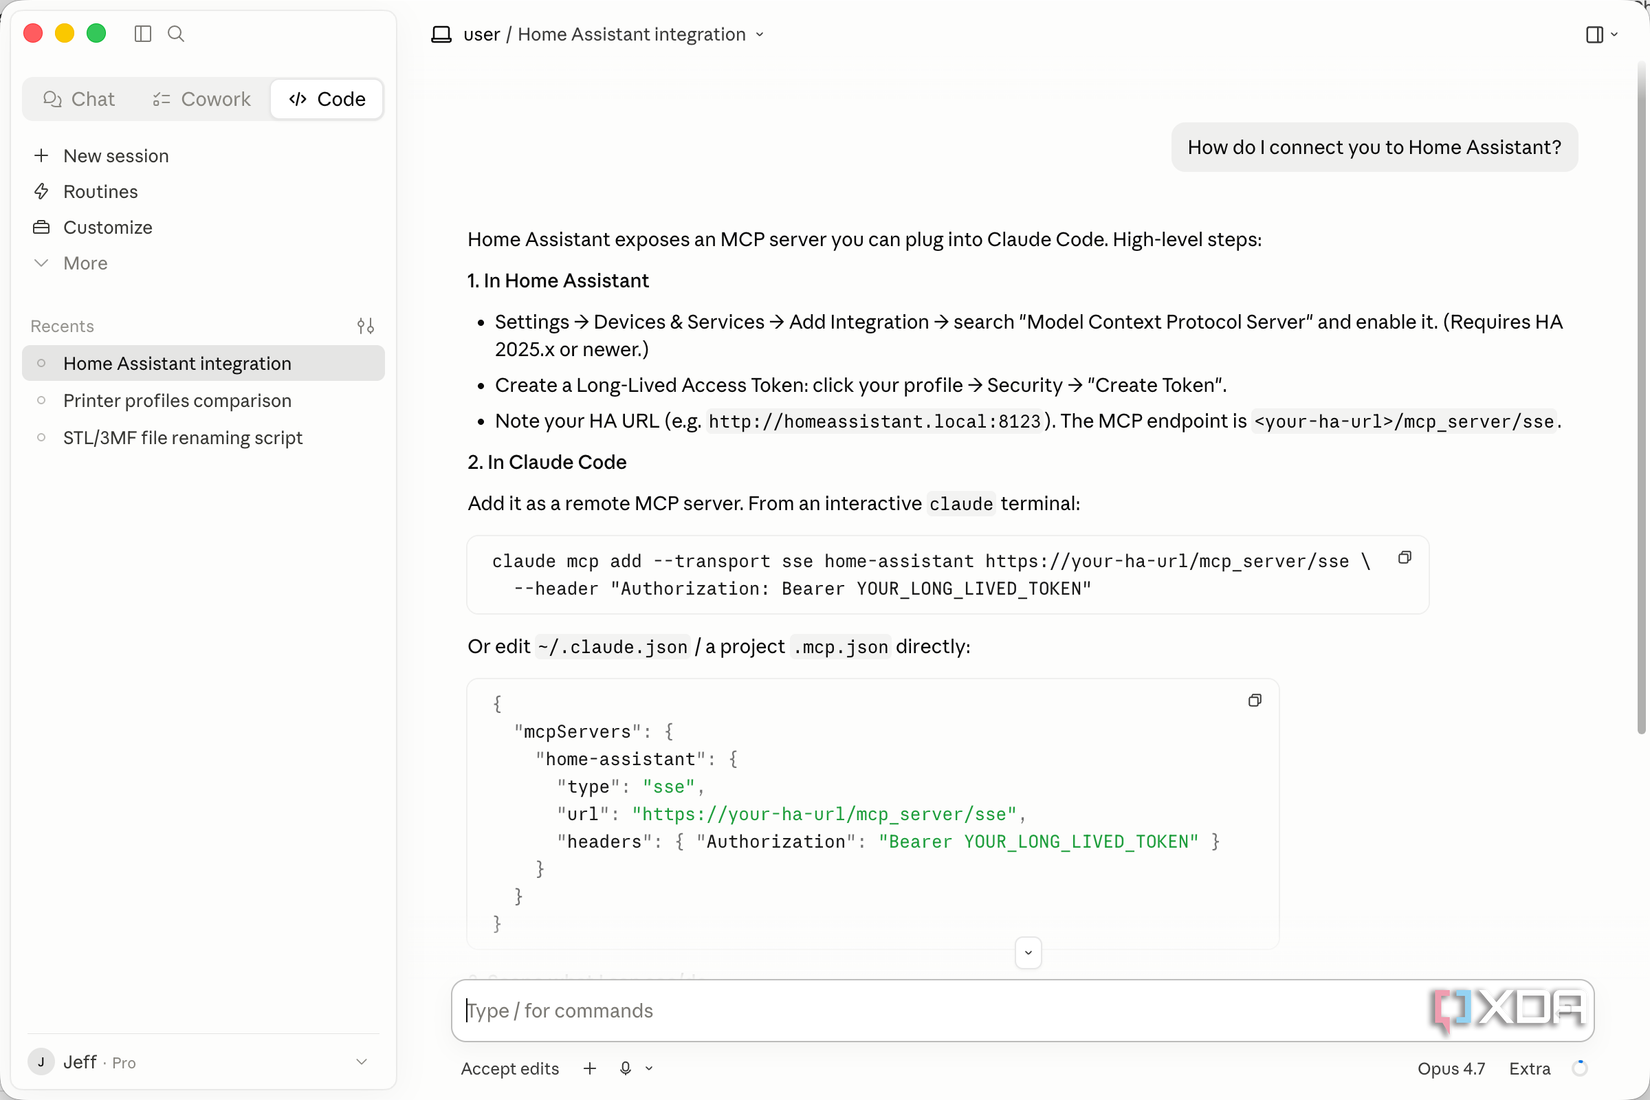Click the "1. In Home Assistant" heading
The width and height of the screenshot is (1650, 1100).
[558, 281]
